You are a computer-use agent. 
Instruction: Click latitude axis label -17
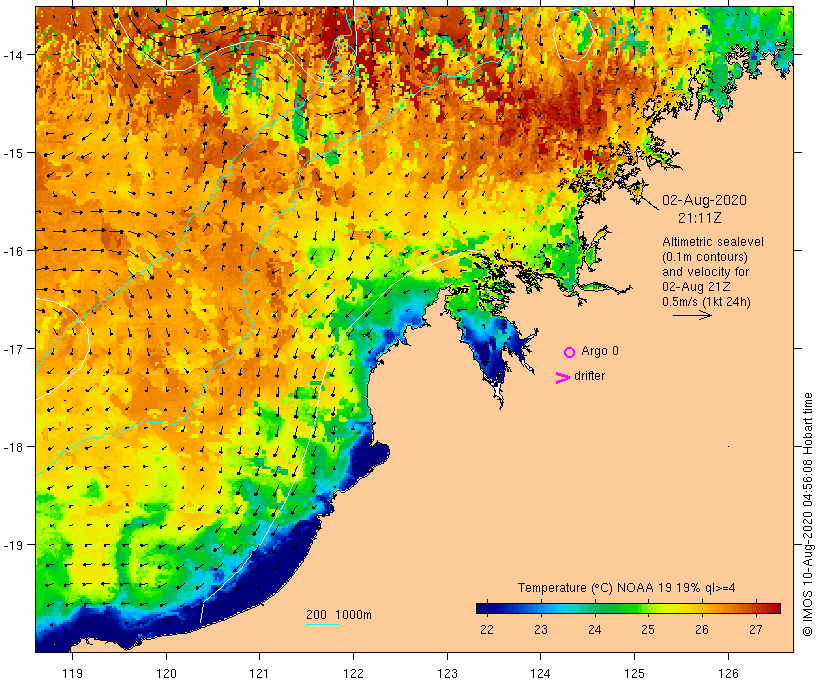point(13,349)
